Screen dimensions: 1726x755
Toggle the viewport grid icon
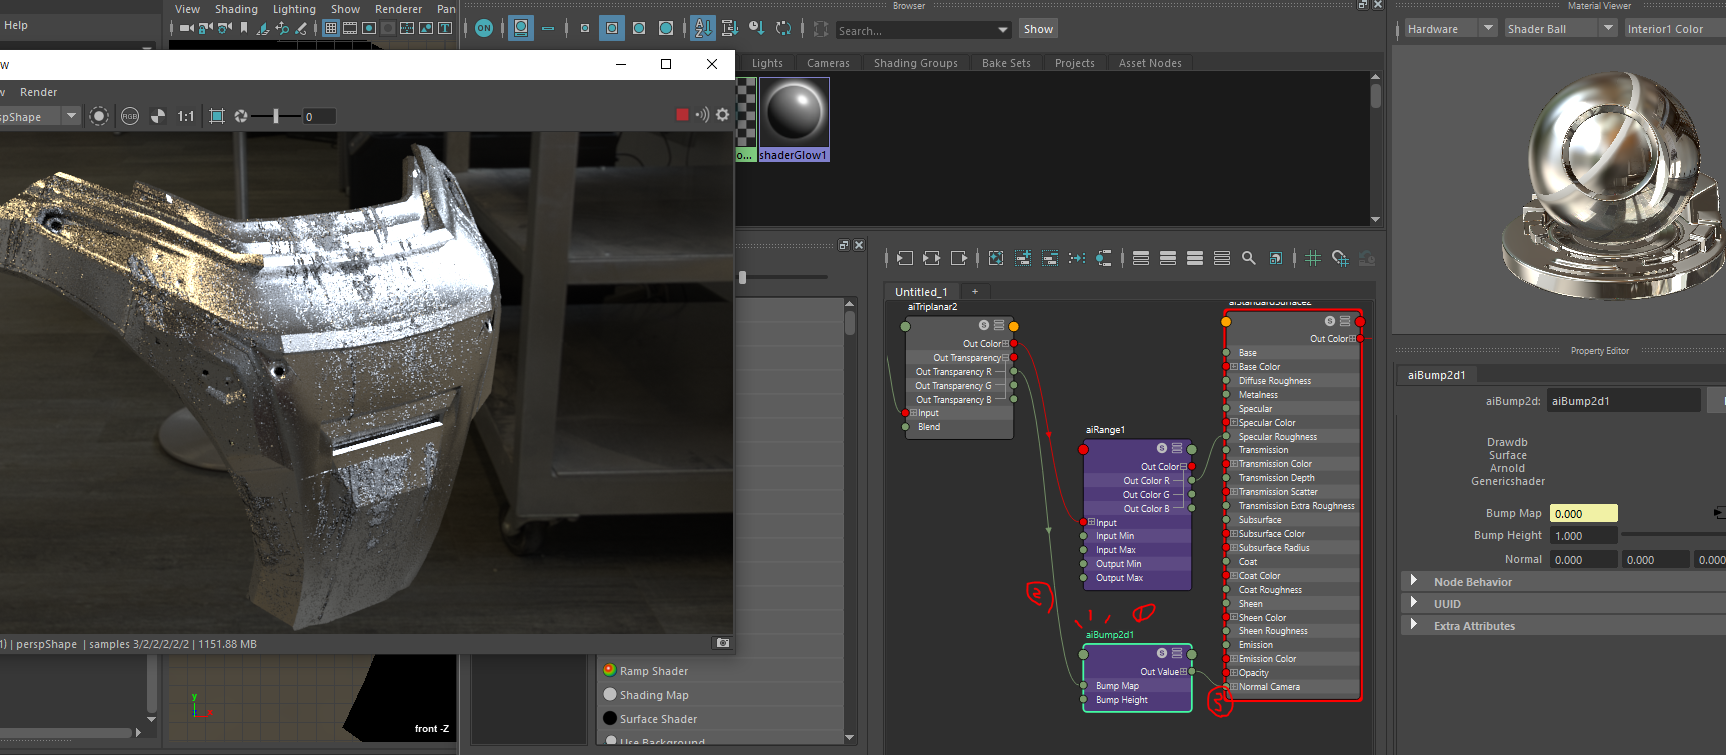331,28
